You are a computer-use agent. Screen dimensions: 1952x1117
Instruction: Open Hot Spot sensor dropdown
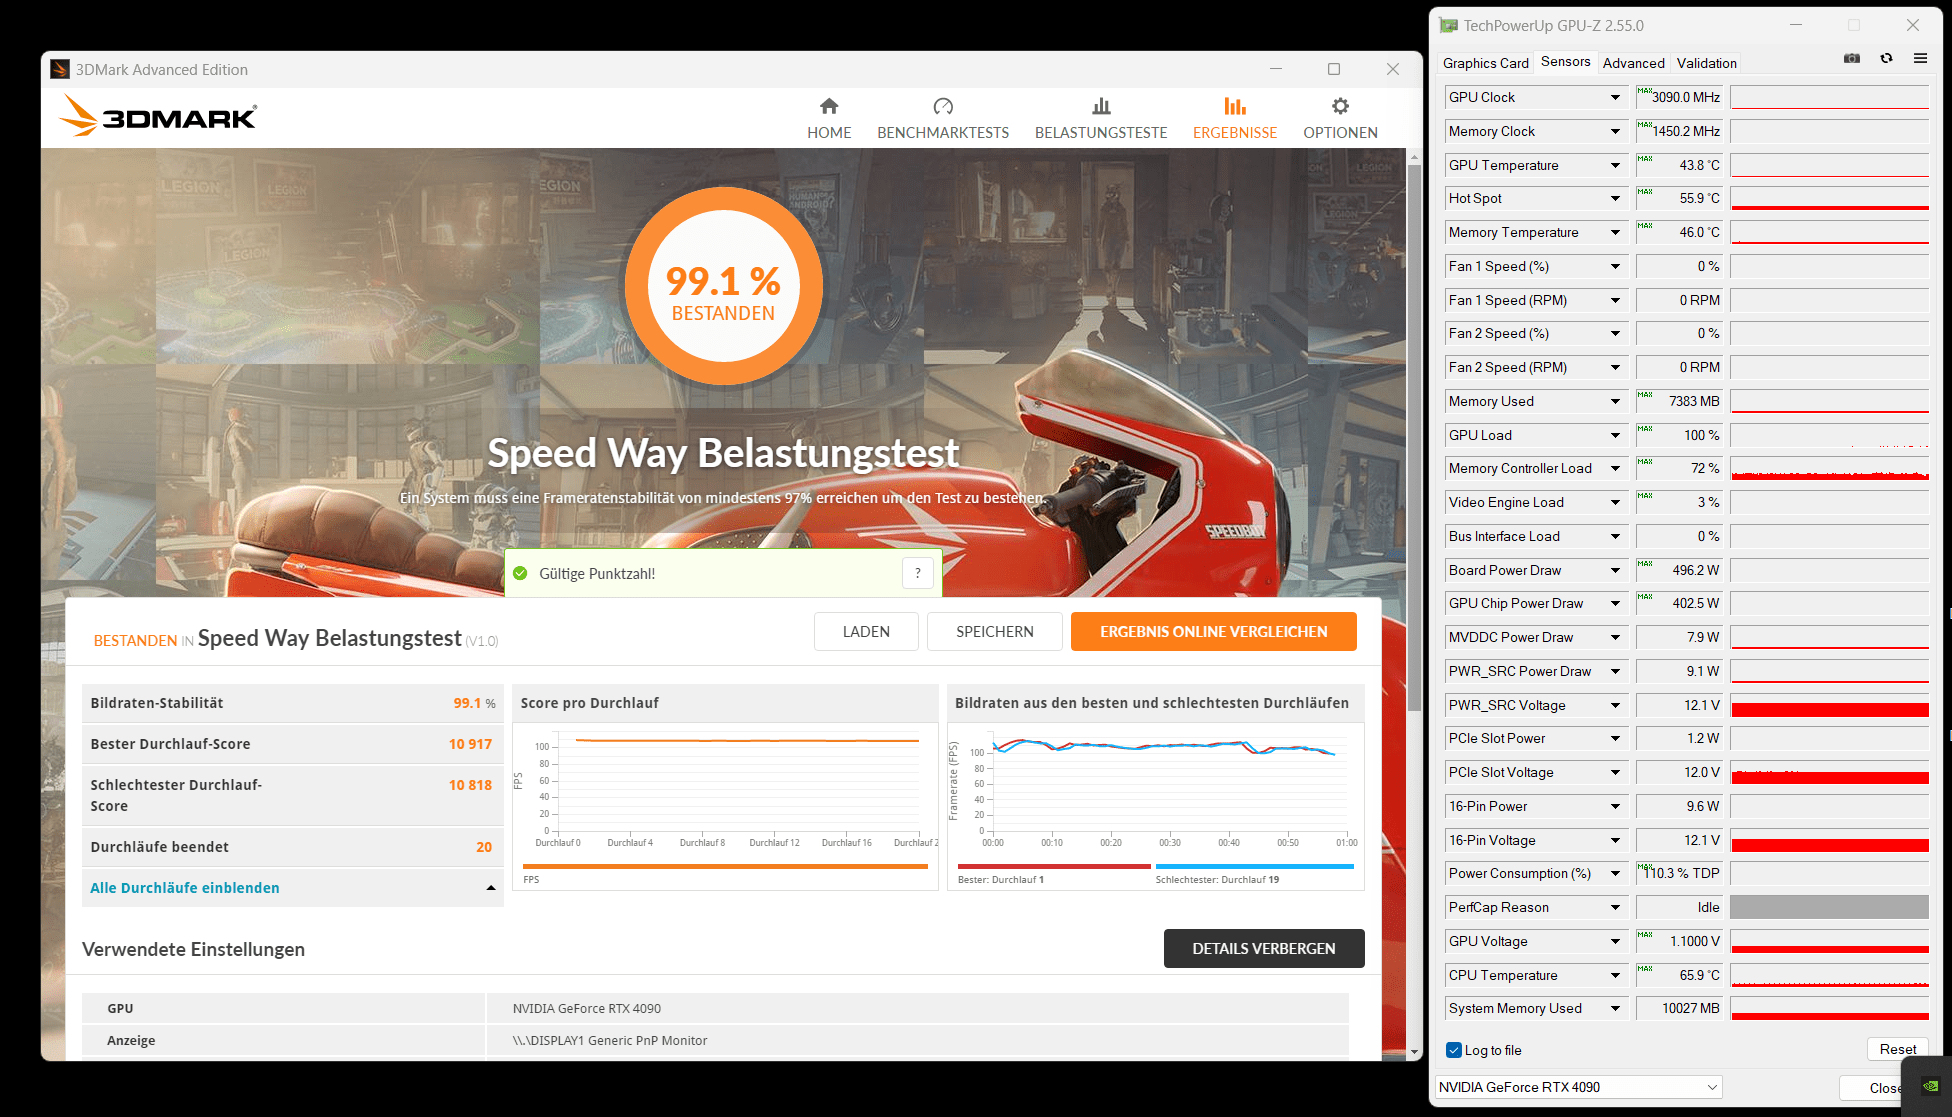click(1615, 198)
